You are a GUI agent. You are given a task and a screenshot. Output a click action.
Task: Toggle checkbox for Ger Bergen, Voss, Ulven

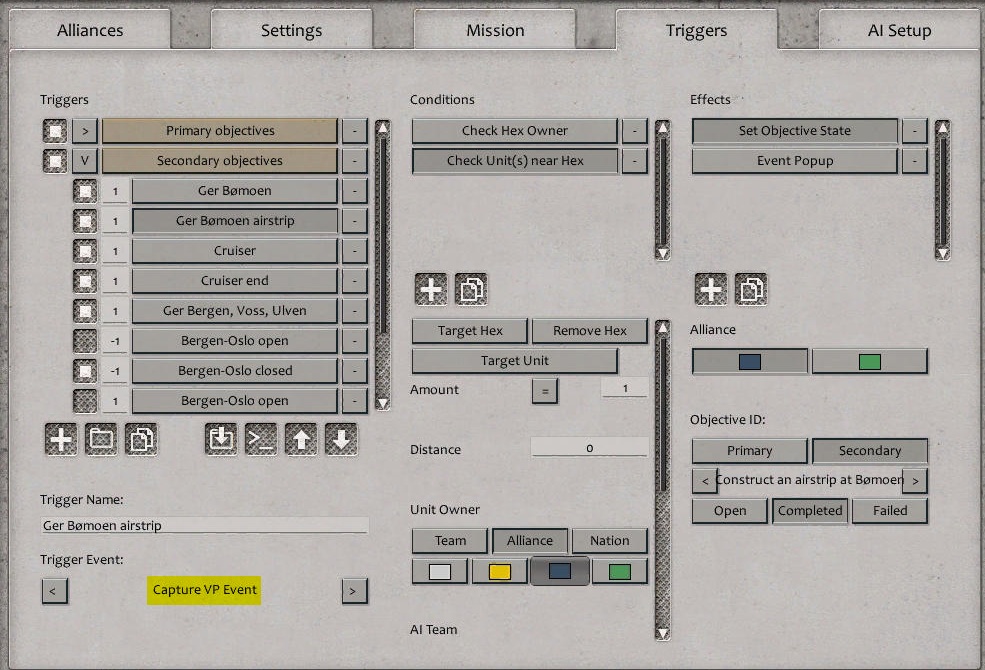[85, 311]
